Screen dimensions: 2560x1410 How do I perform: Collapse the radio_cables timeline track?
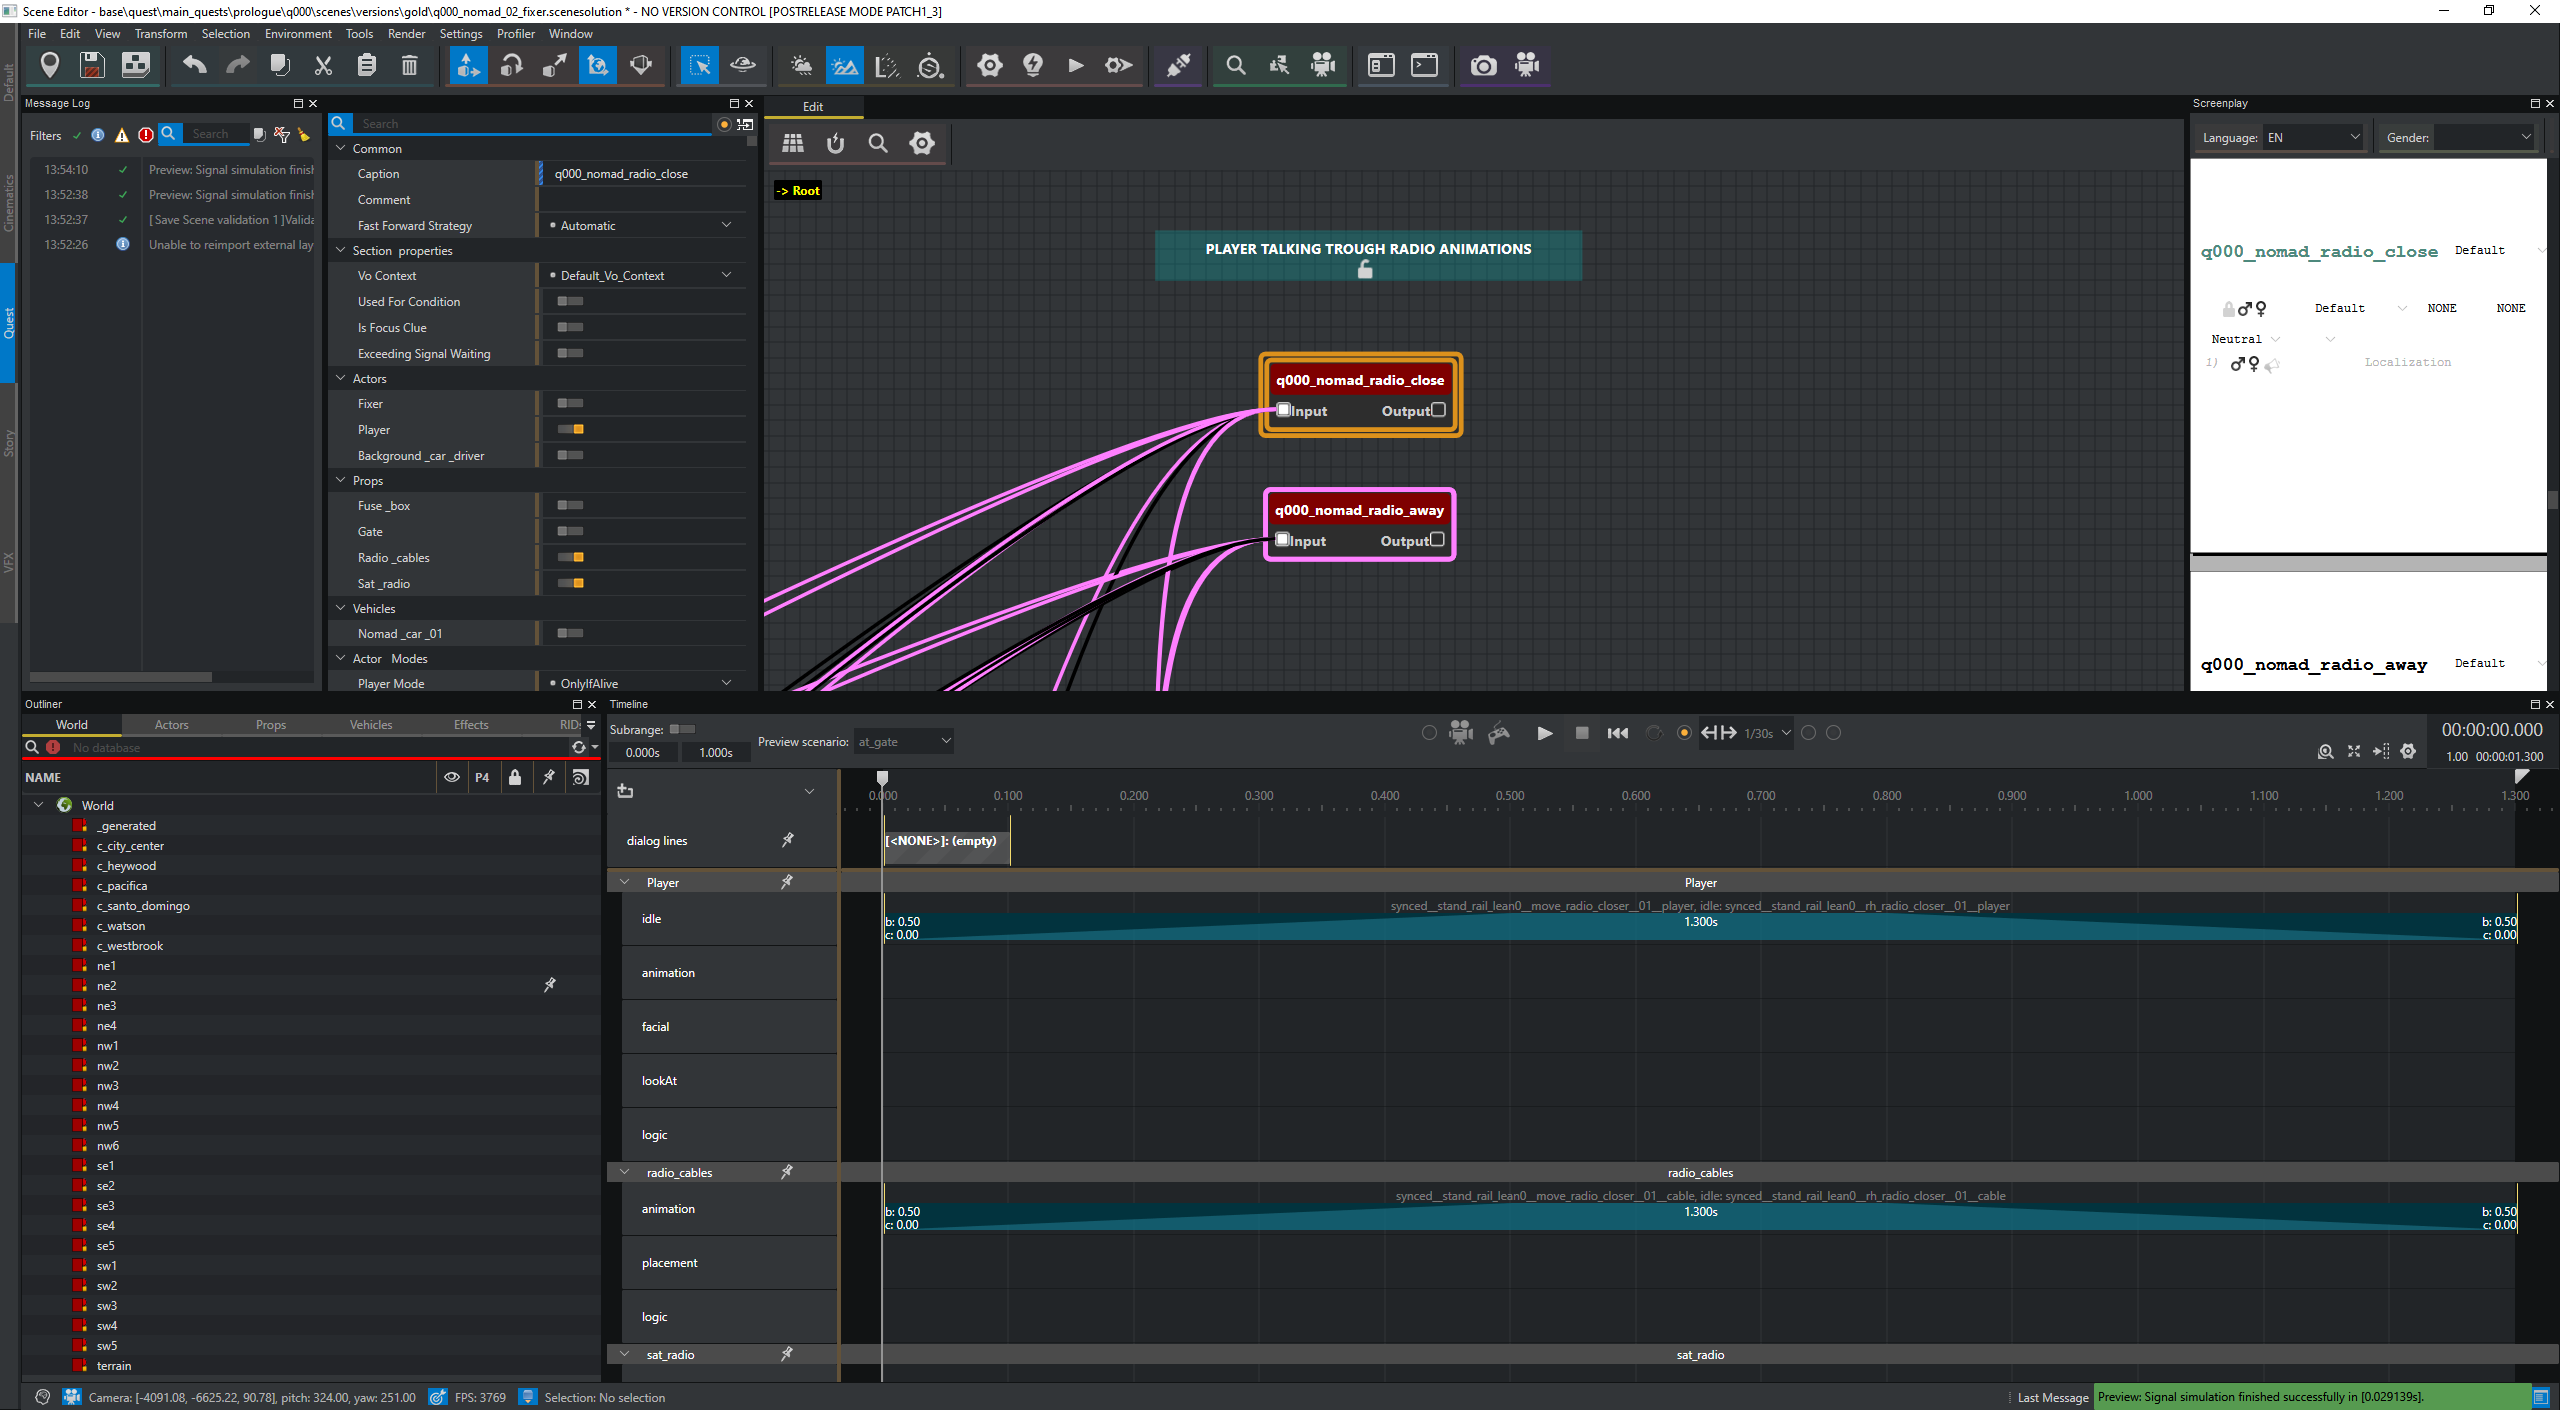pyautogui.click(x=625, y=1172)
